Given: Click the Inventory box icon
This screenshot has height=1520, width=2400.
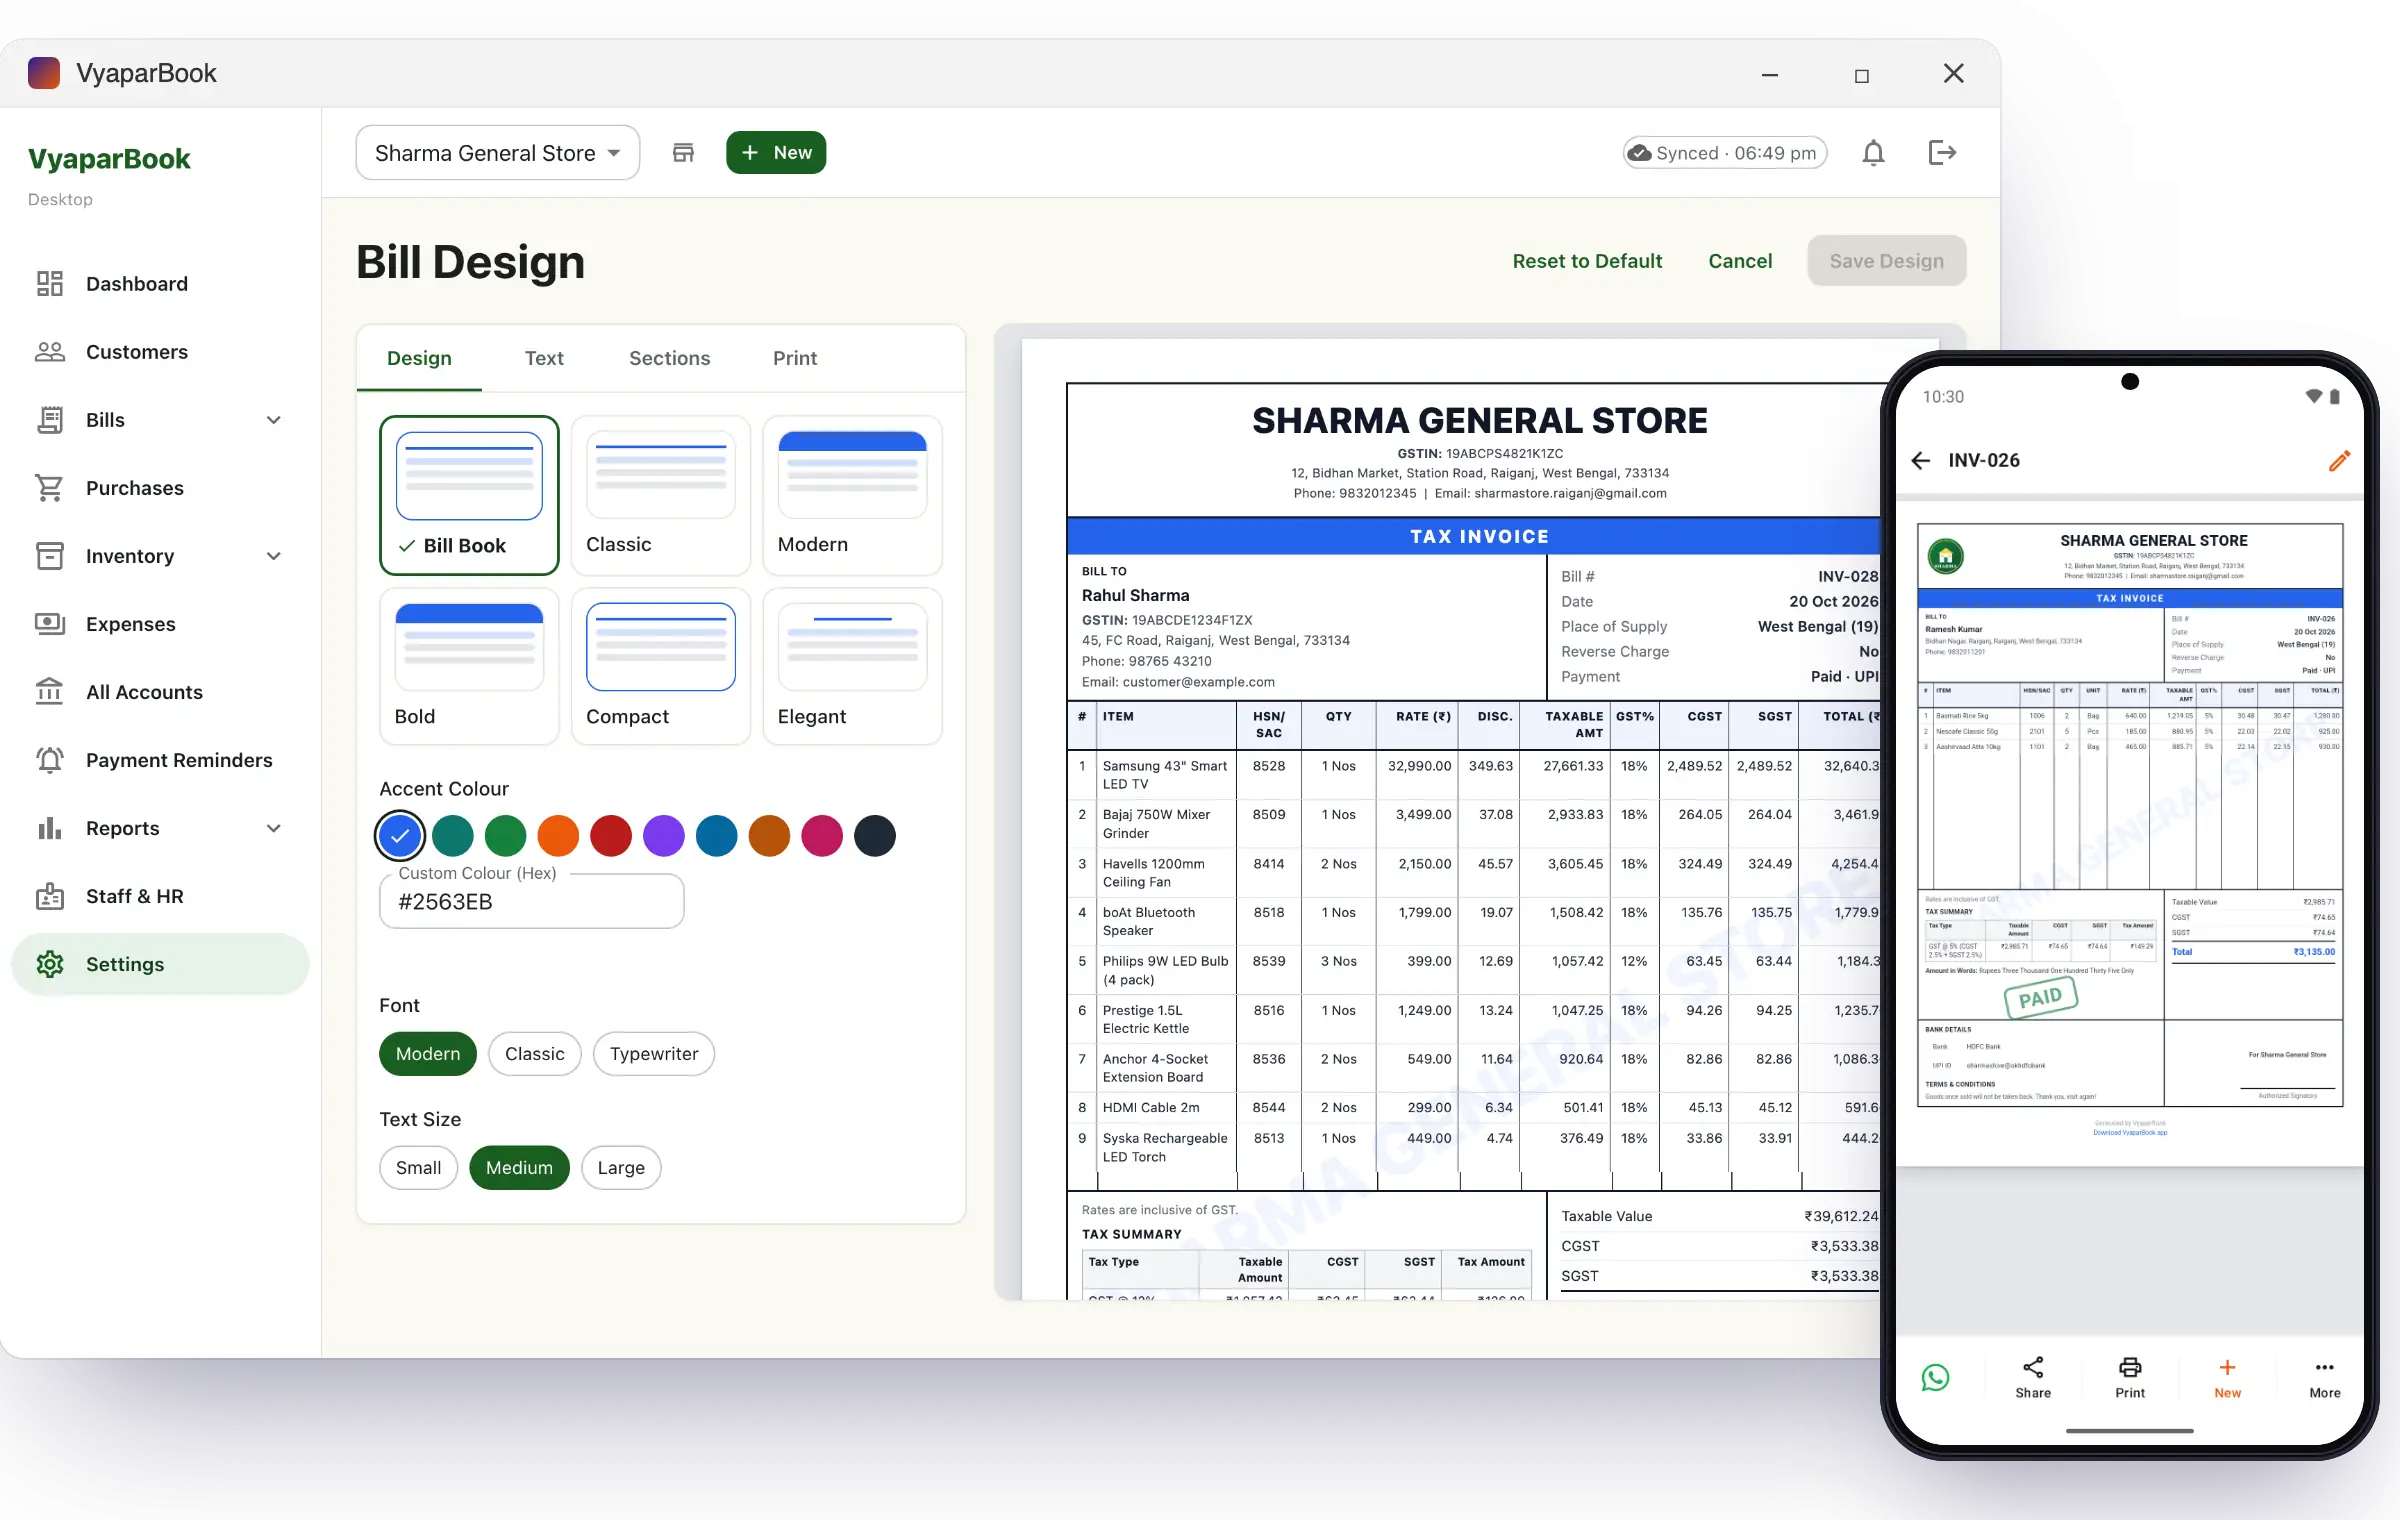Looking at the screenshot, I should (x=50, y=556).
